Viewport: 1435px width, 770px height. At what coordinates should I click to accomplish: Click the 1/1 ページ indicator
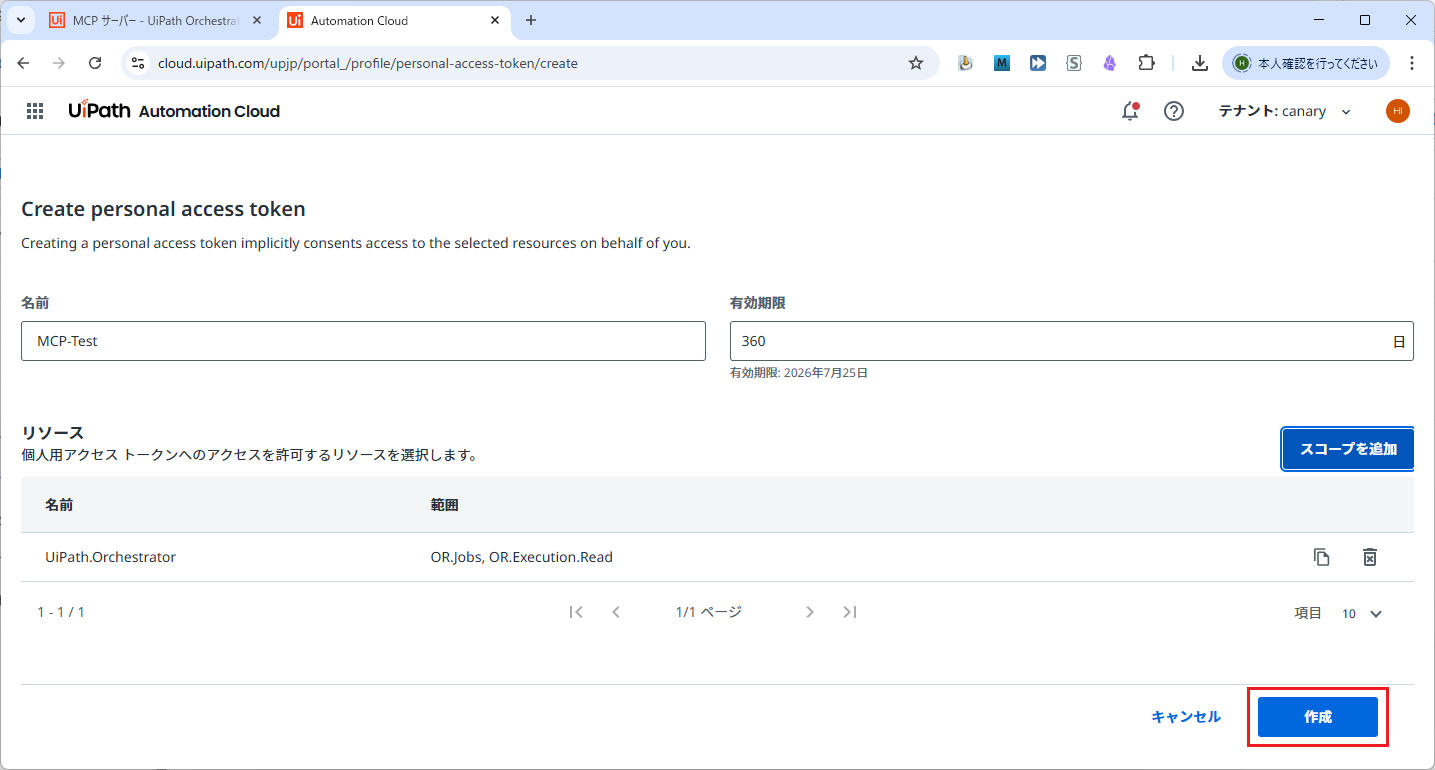point(709,612)
